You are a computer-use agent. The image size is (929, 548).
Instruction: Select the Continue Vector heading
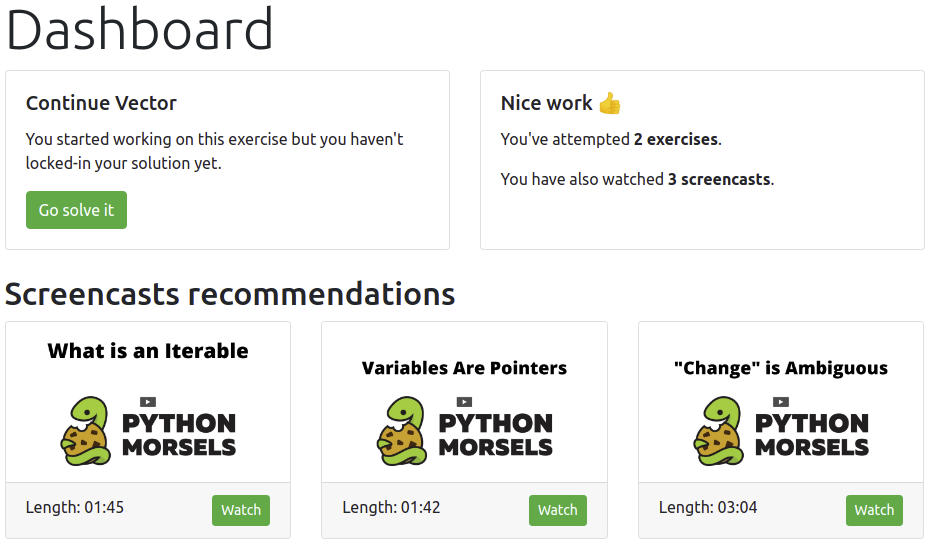pos(101,103)
